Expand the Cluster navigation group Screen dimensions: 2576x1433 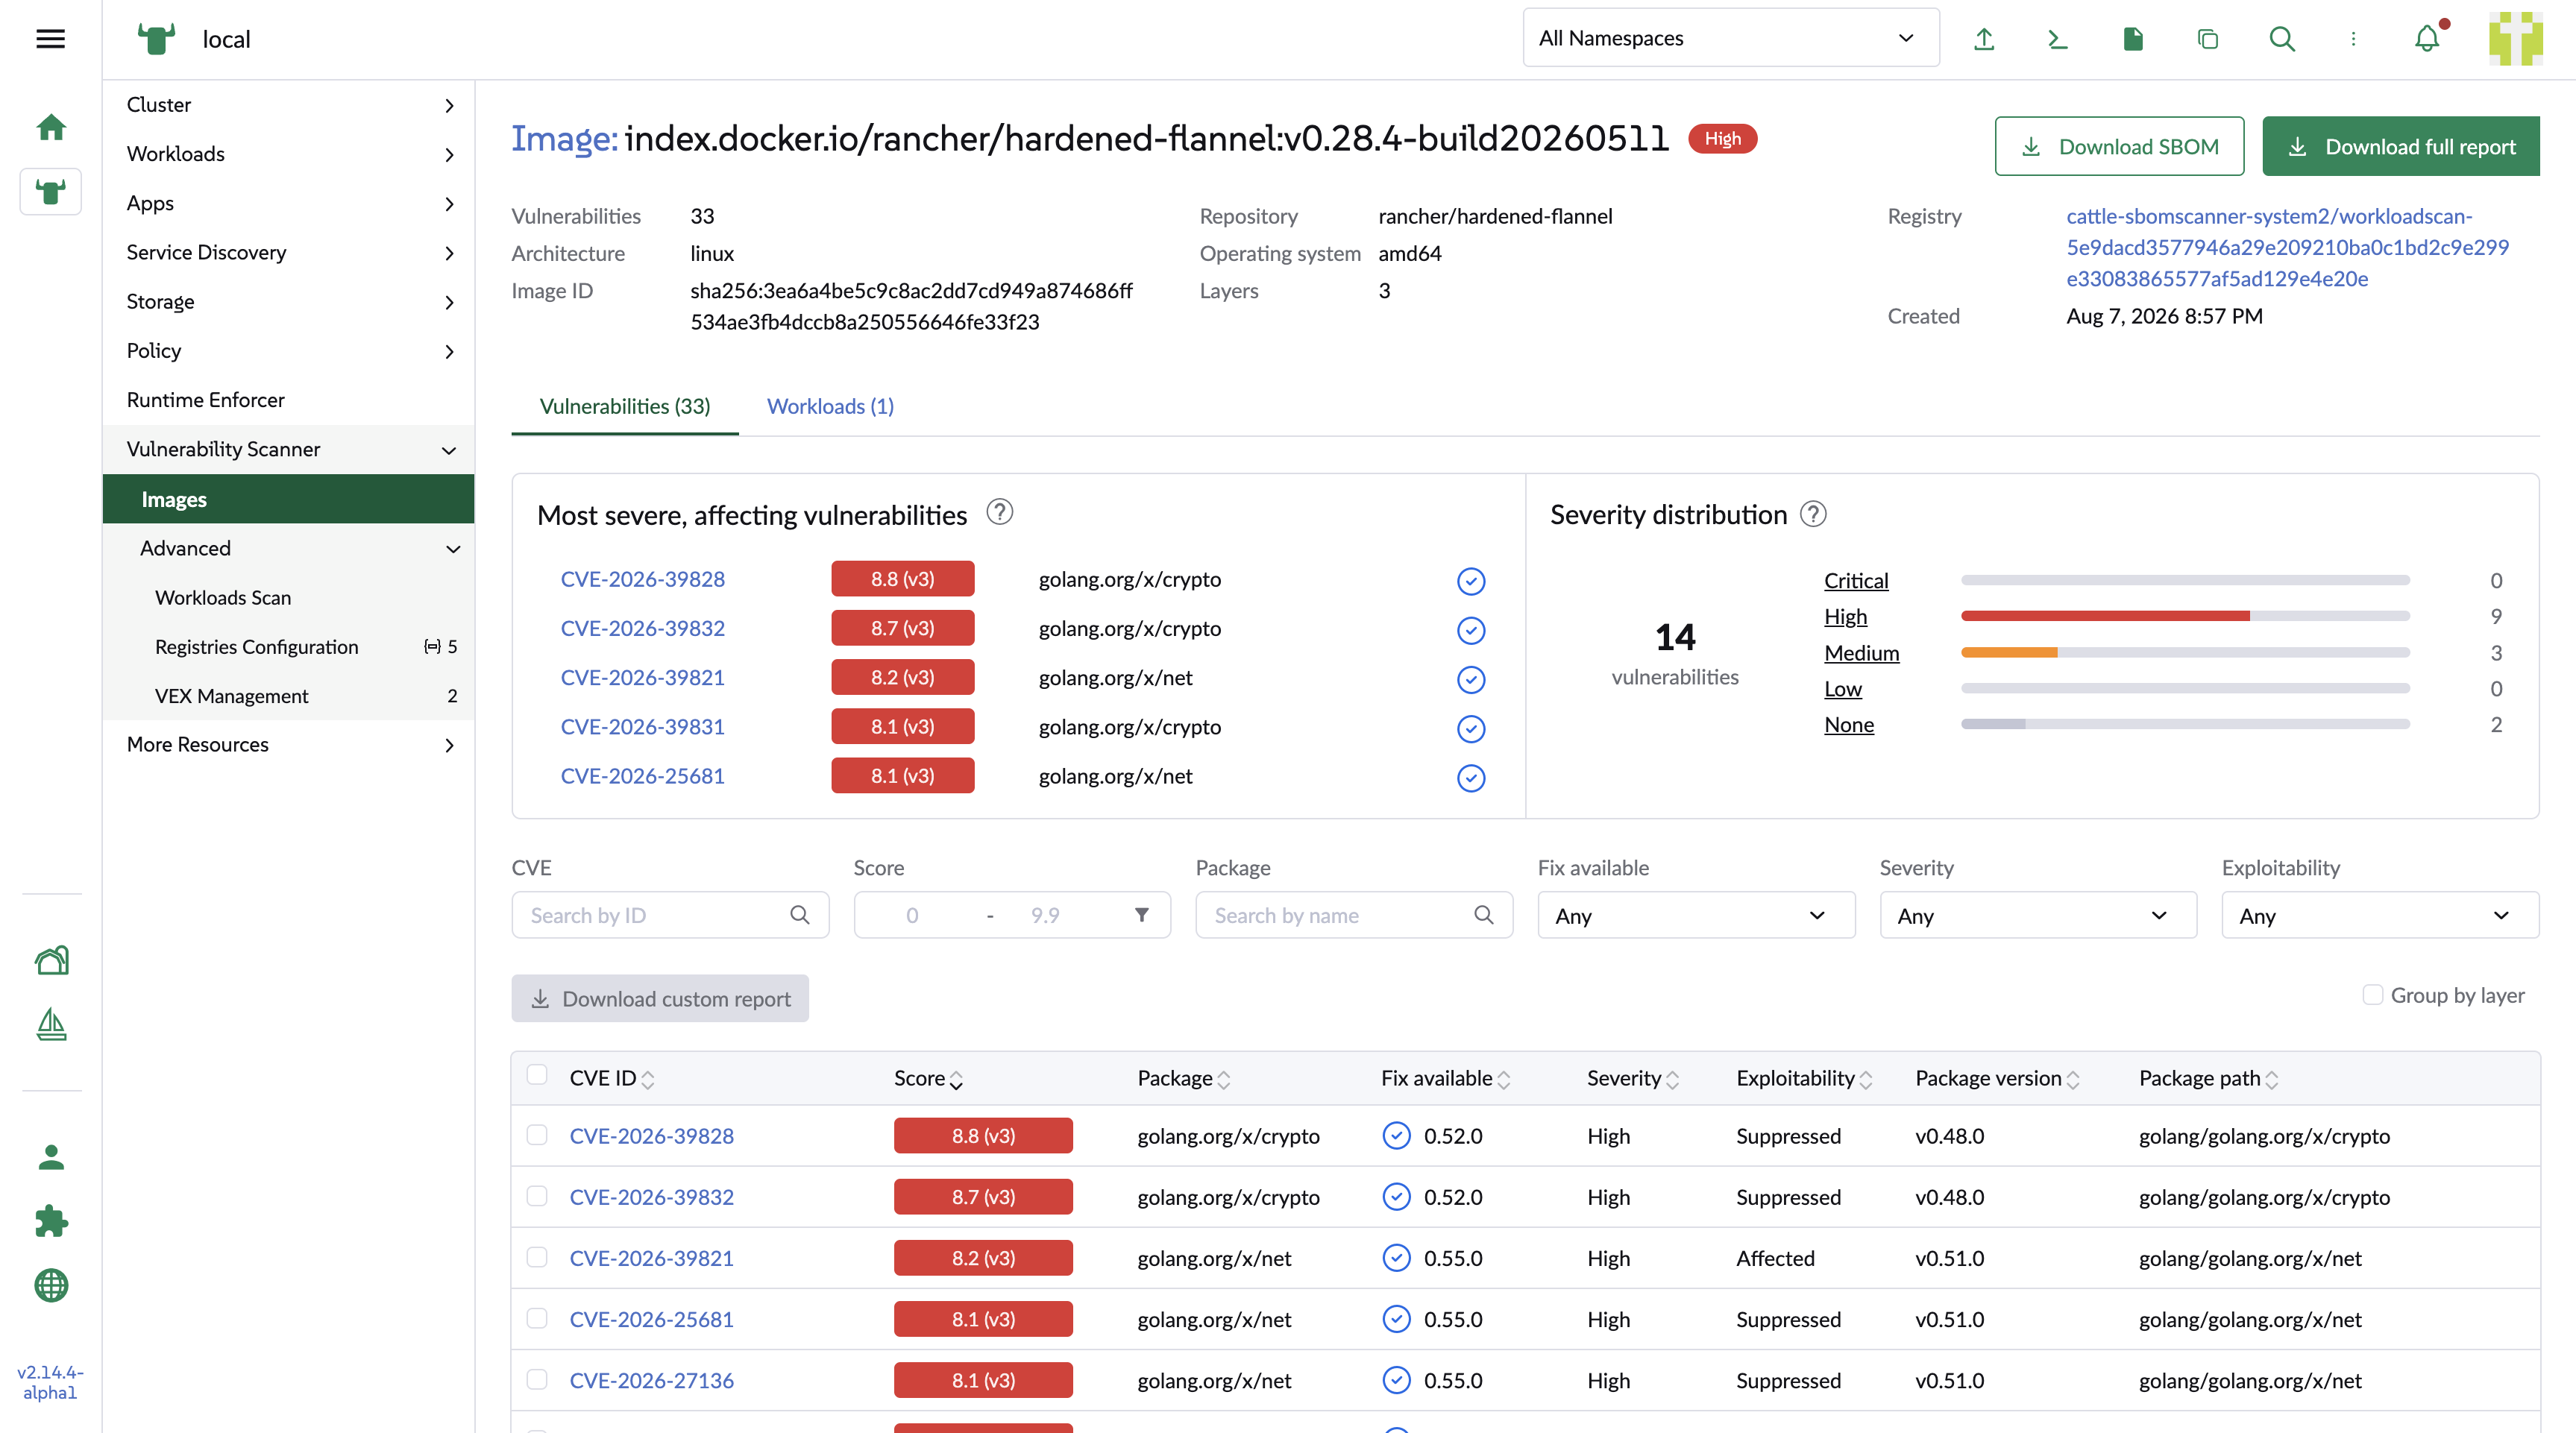pos(289,105)
